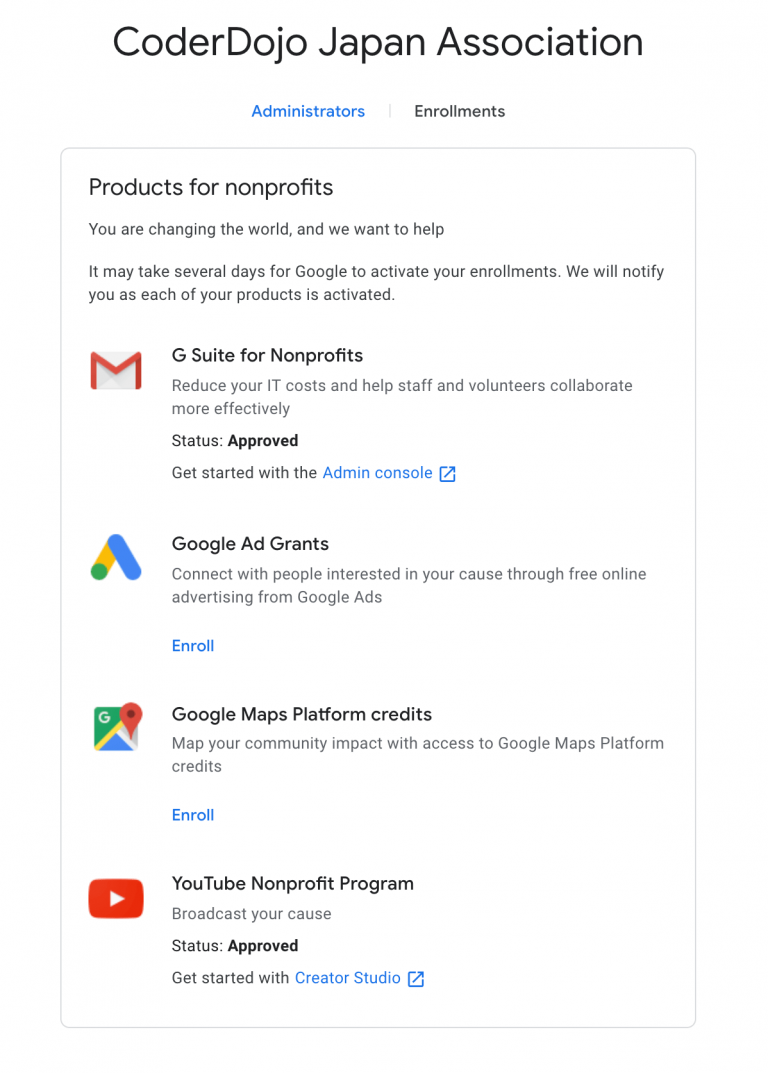Click the YouTube Nonprofit Program heading
768x1073 pixels.
click(x=293, y=884)
